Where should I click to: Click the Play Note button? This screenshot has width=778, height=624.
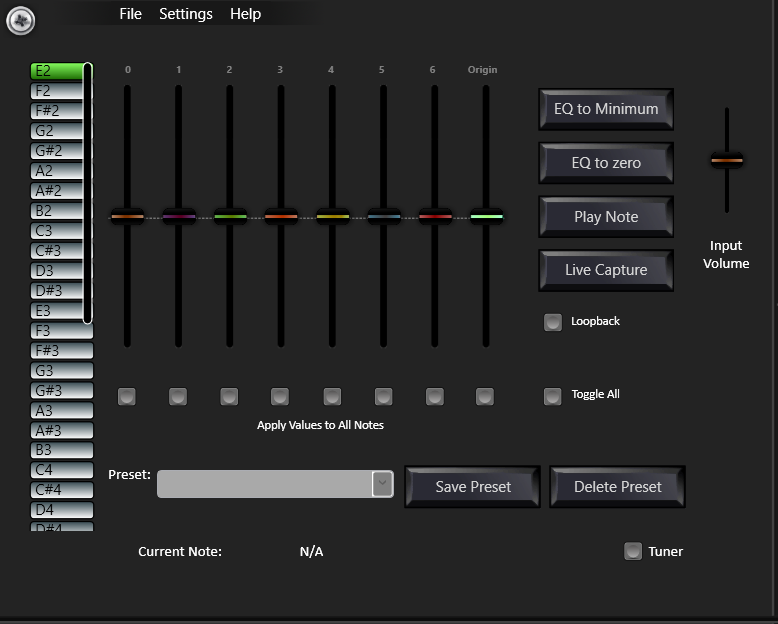(606, 217)
